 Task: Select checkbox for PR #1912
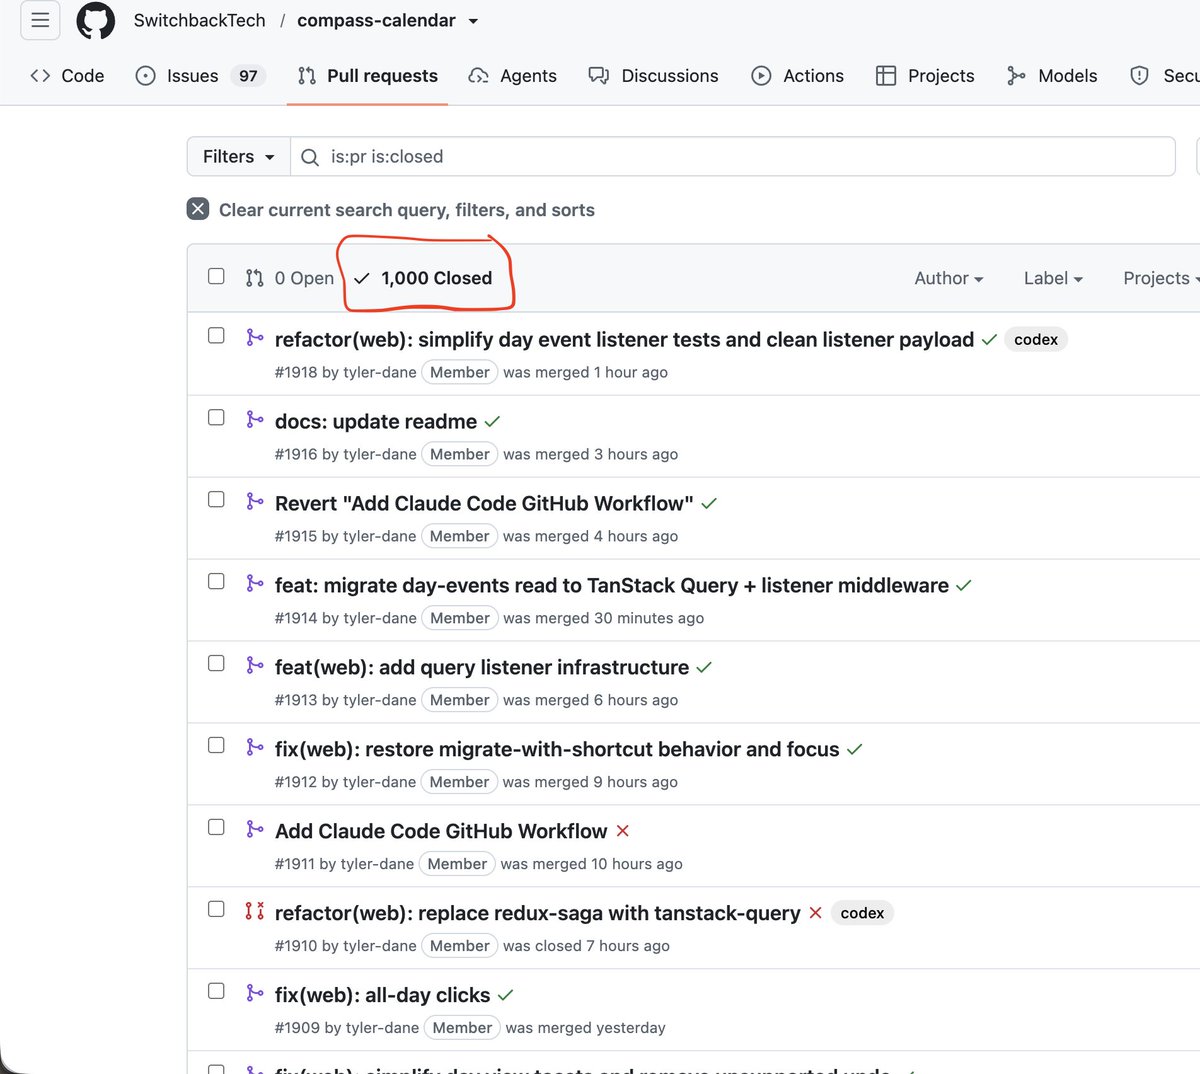click(216, 745)
